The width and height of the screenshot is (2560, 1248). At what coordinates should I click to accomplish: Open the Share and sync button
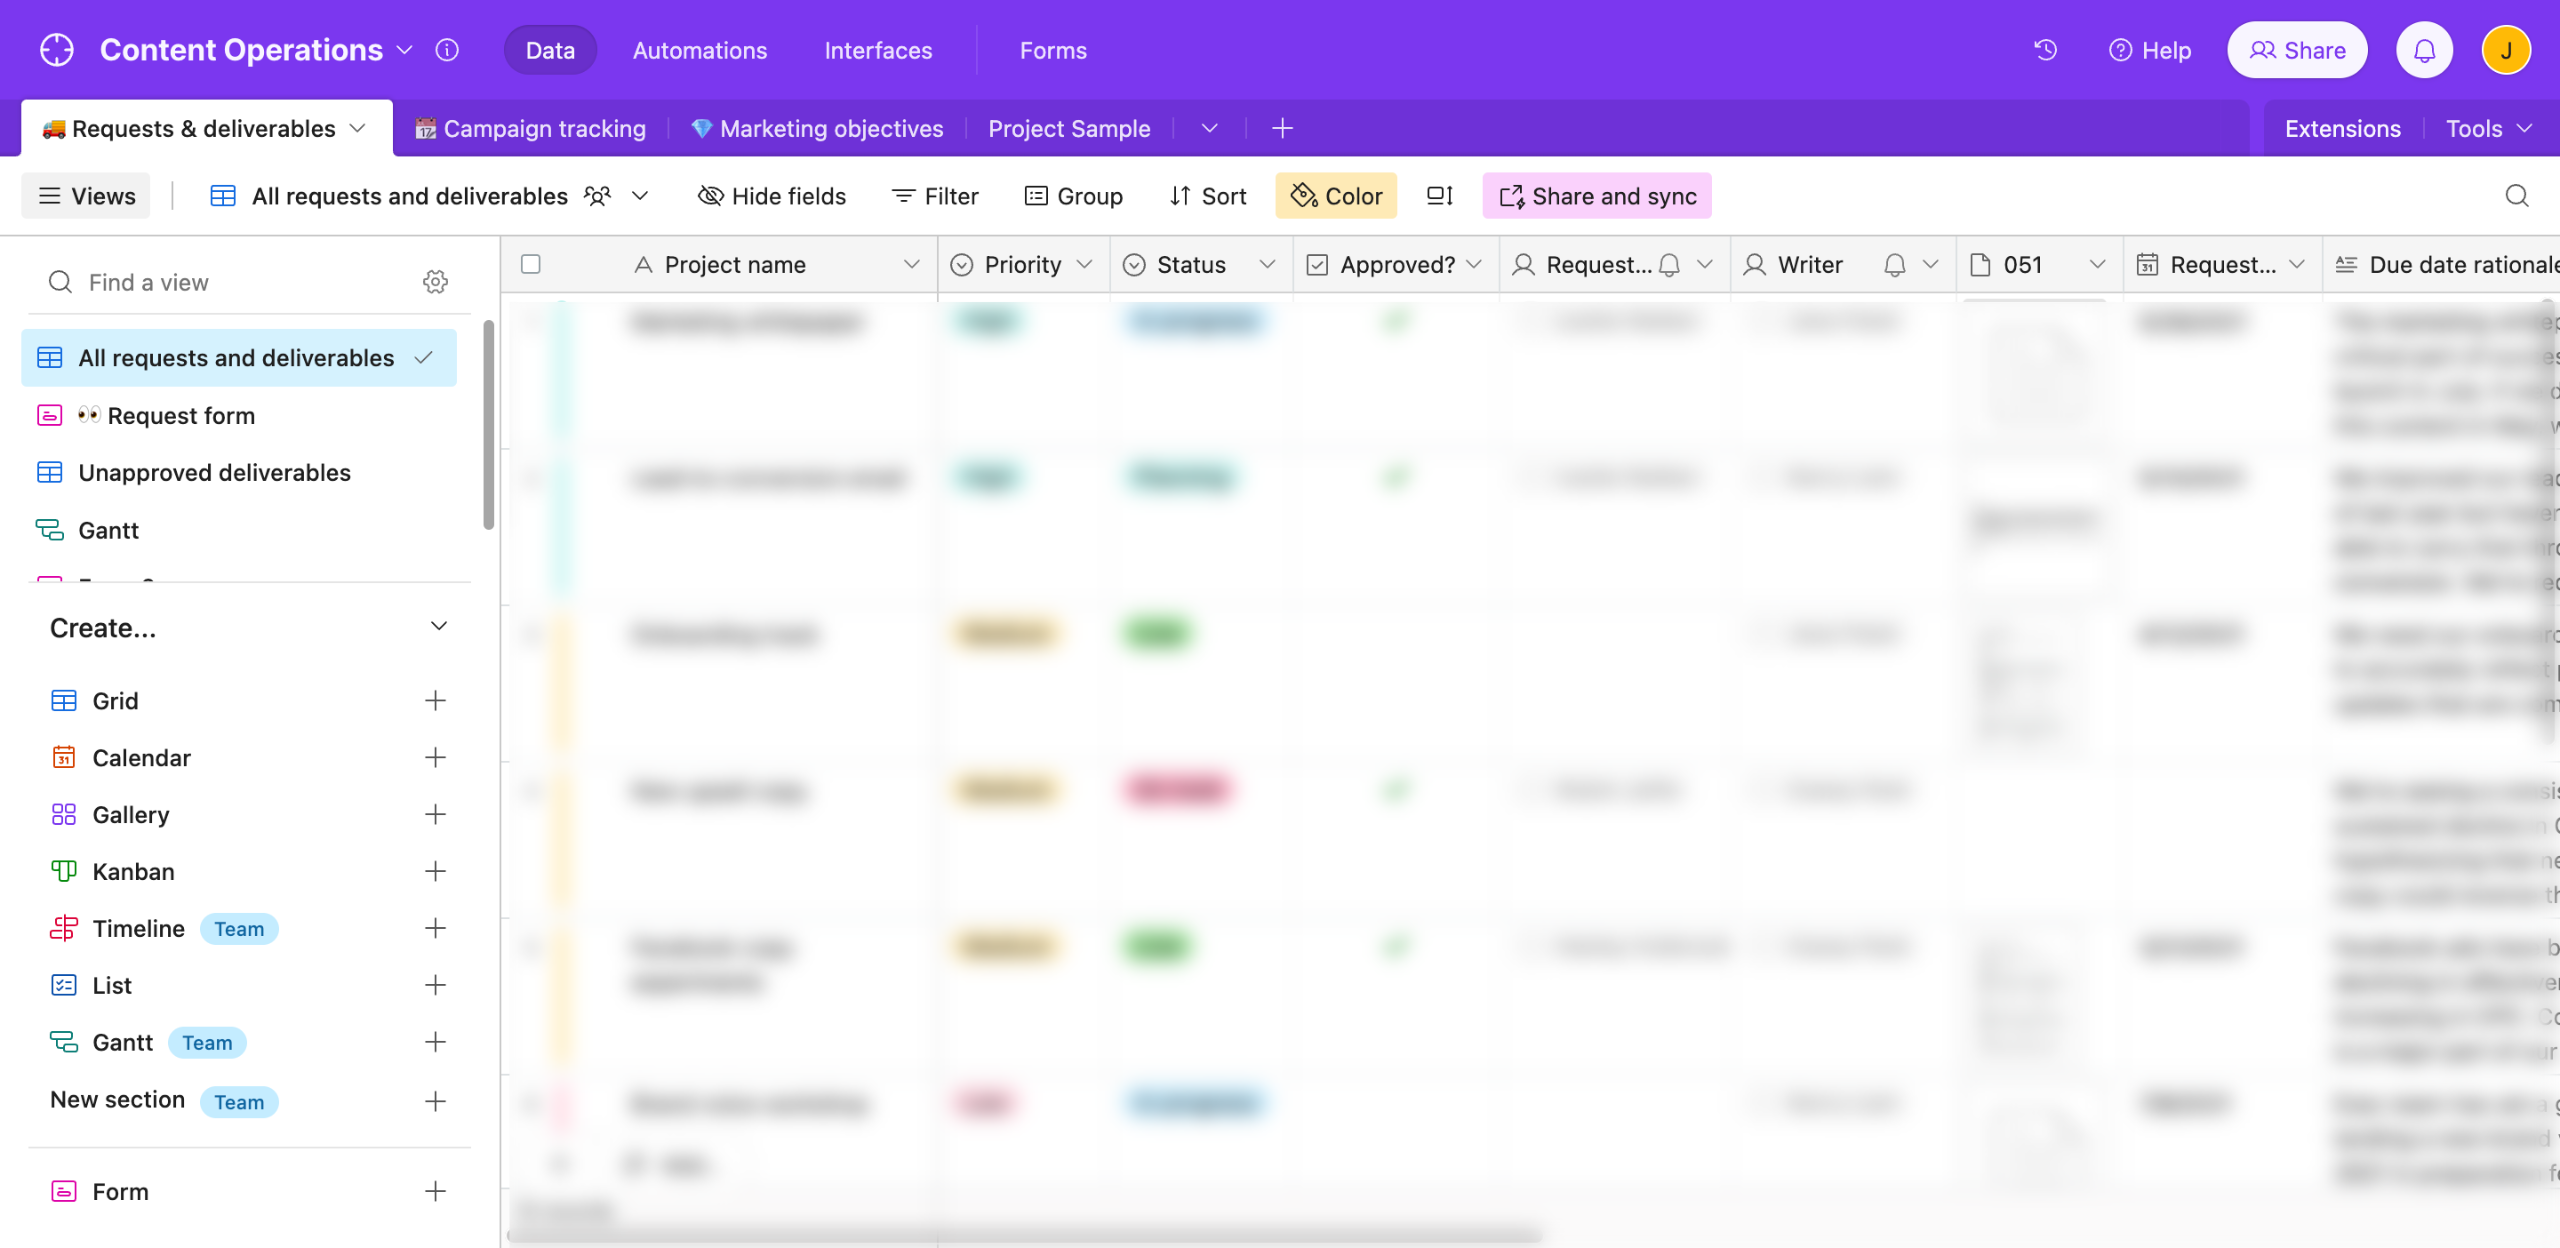click(1597, 196)
